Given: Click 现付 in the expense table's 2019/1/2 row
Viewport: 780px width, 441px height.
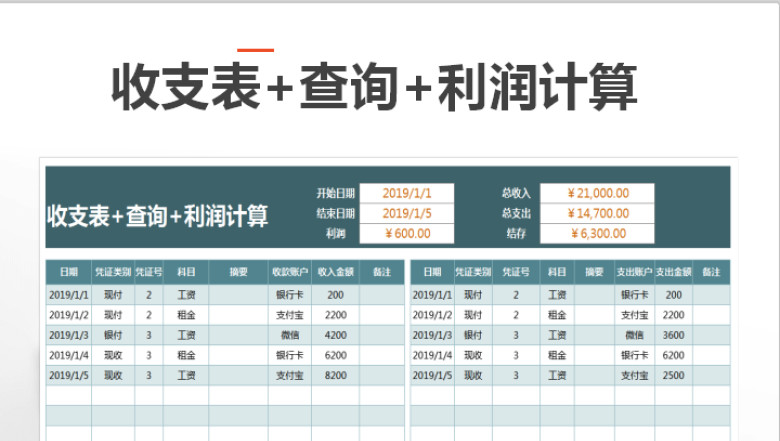Looking at the screenshot, I should click(473, 315).
